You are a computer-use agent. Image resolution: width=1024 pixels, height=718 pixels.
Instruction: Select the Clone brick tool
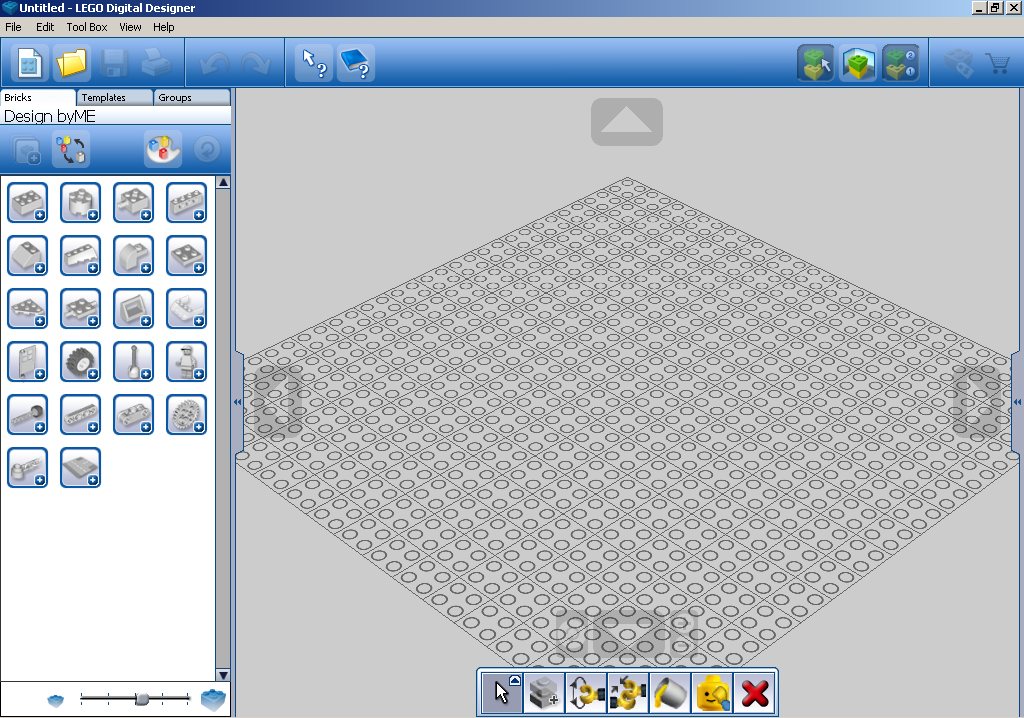544,692
